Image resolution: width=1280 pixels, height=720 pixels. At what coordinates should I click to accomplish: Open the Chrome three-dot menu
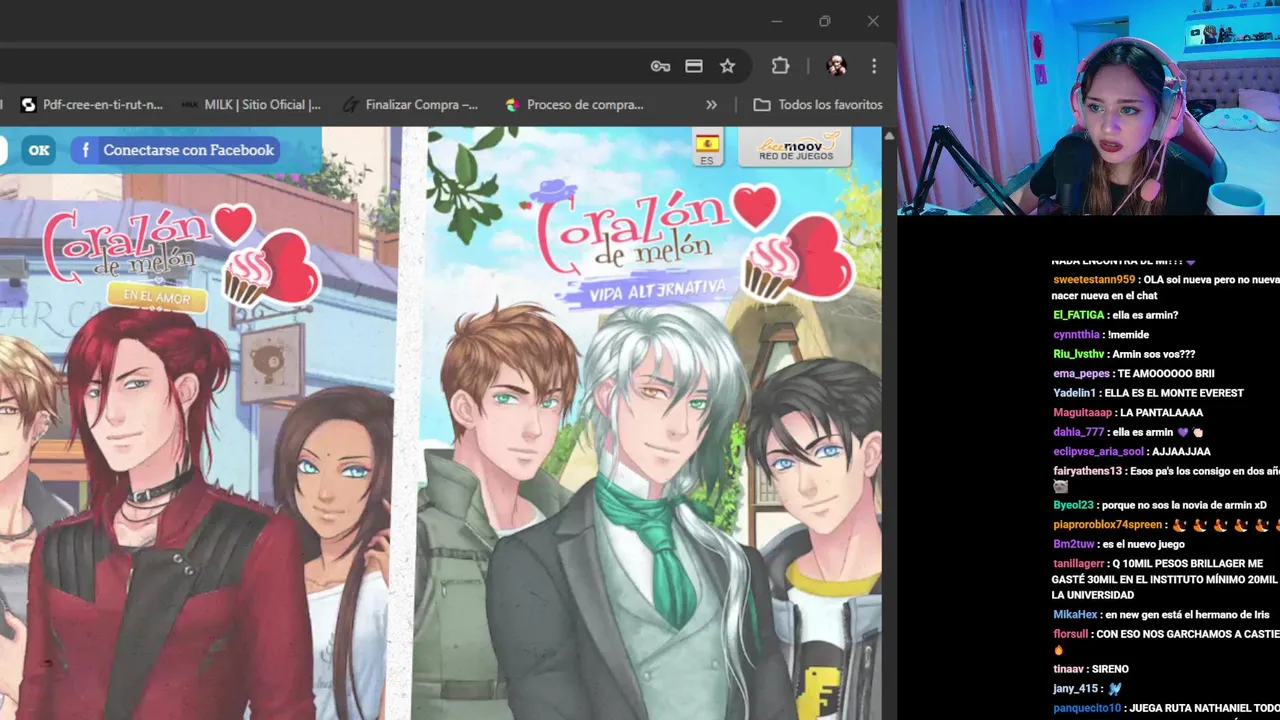(874, 66)
